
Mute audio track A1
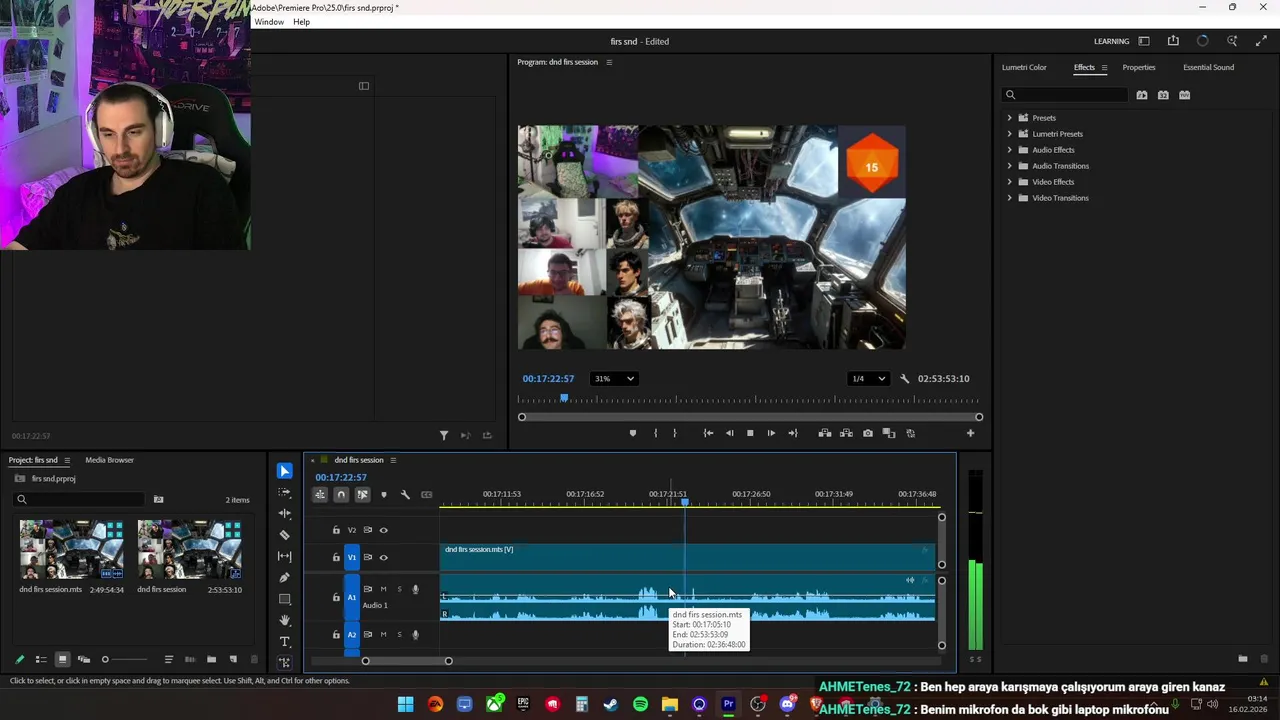tap(383, 589)
